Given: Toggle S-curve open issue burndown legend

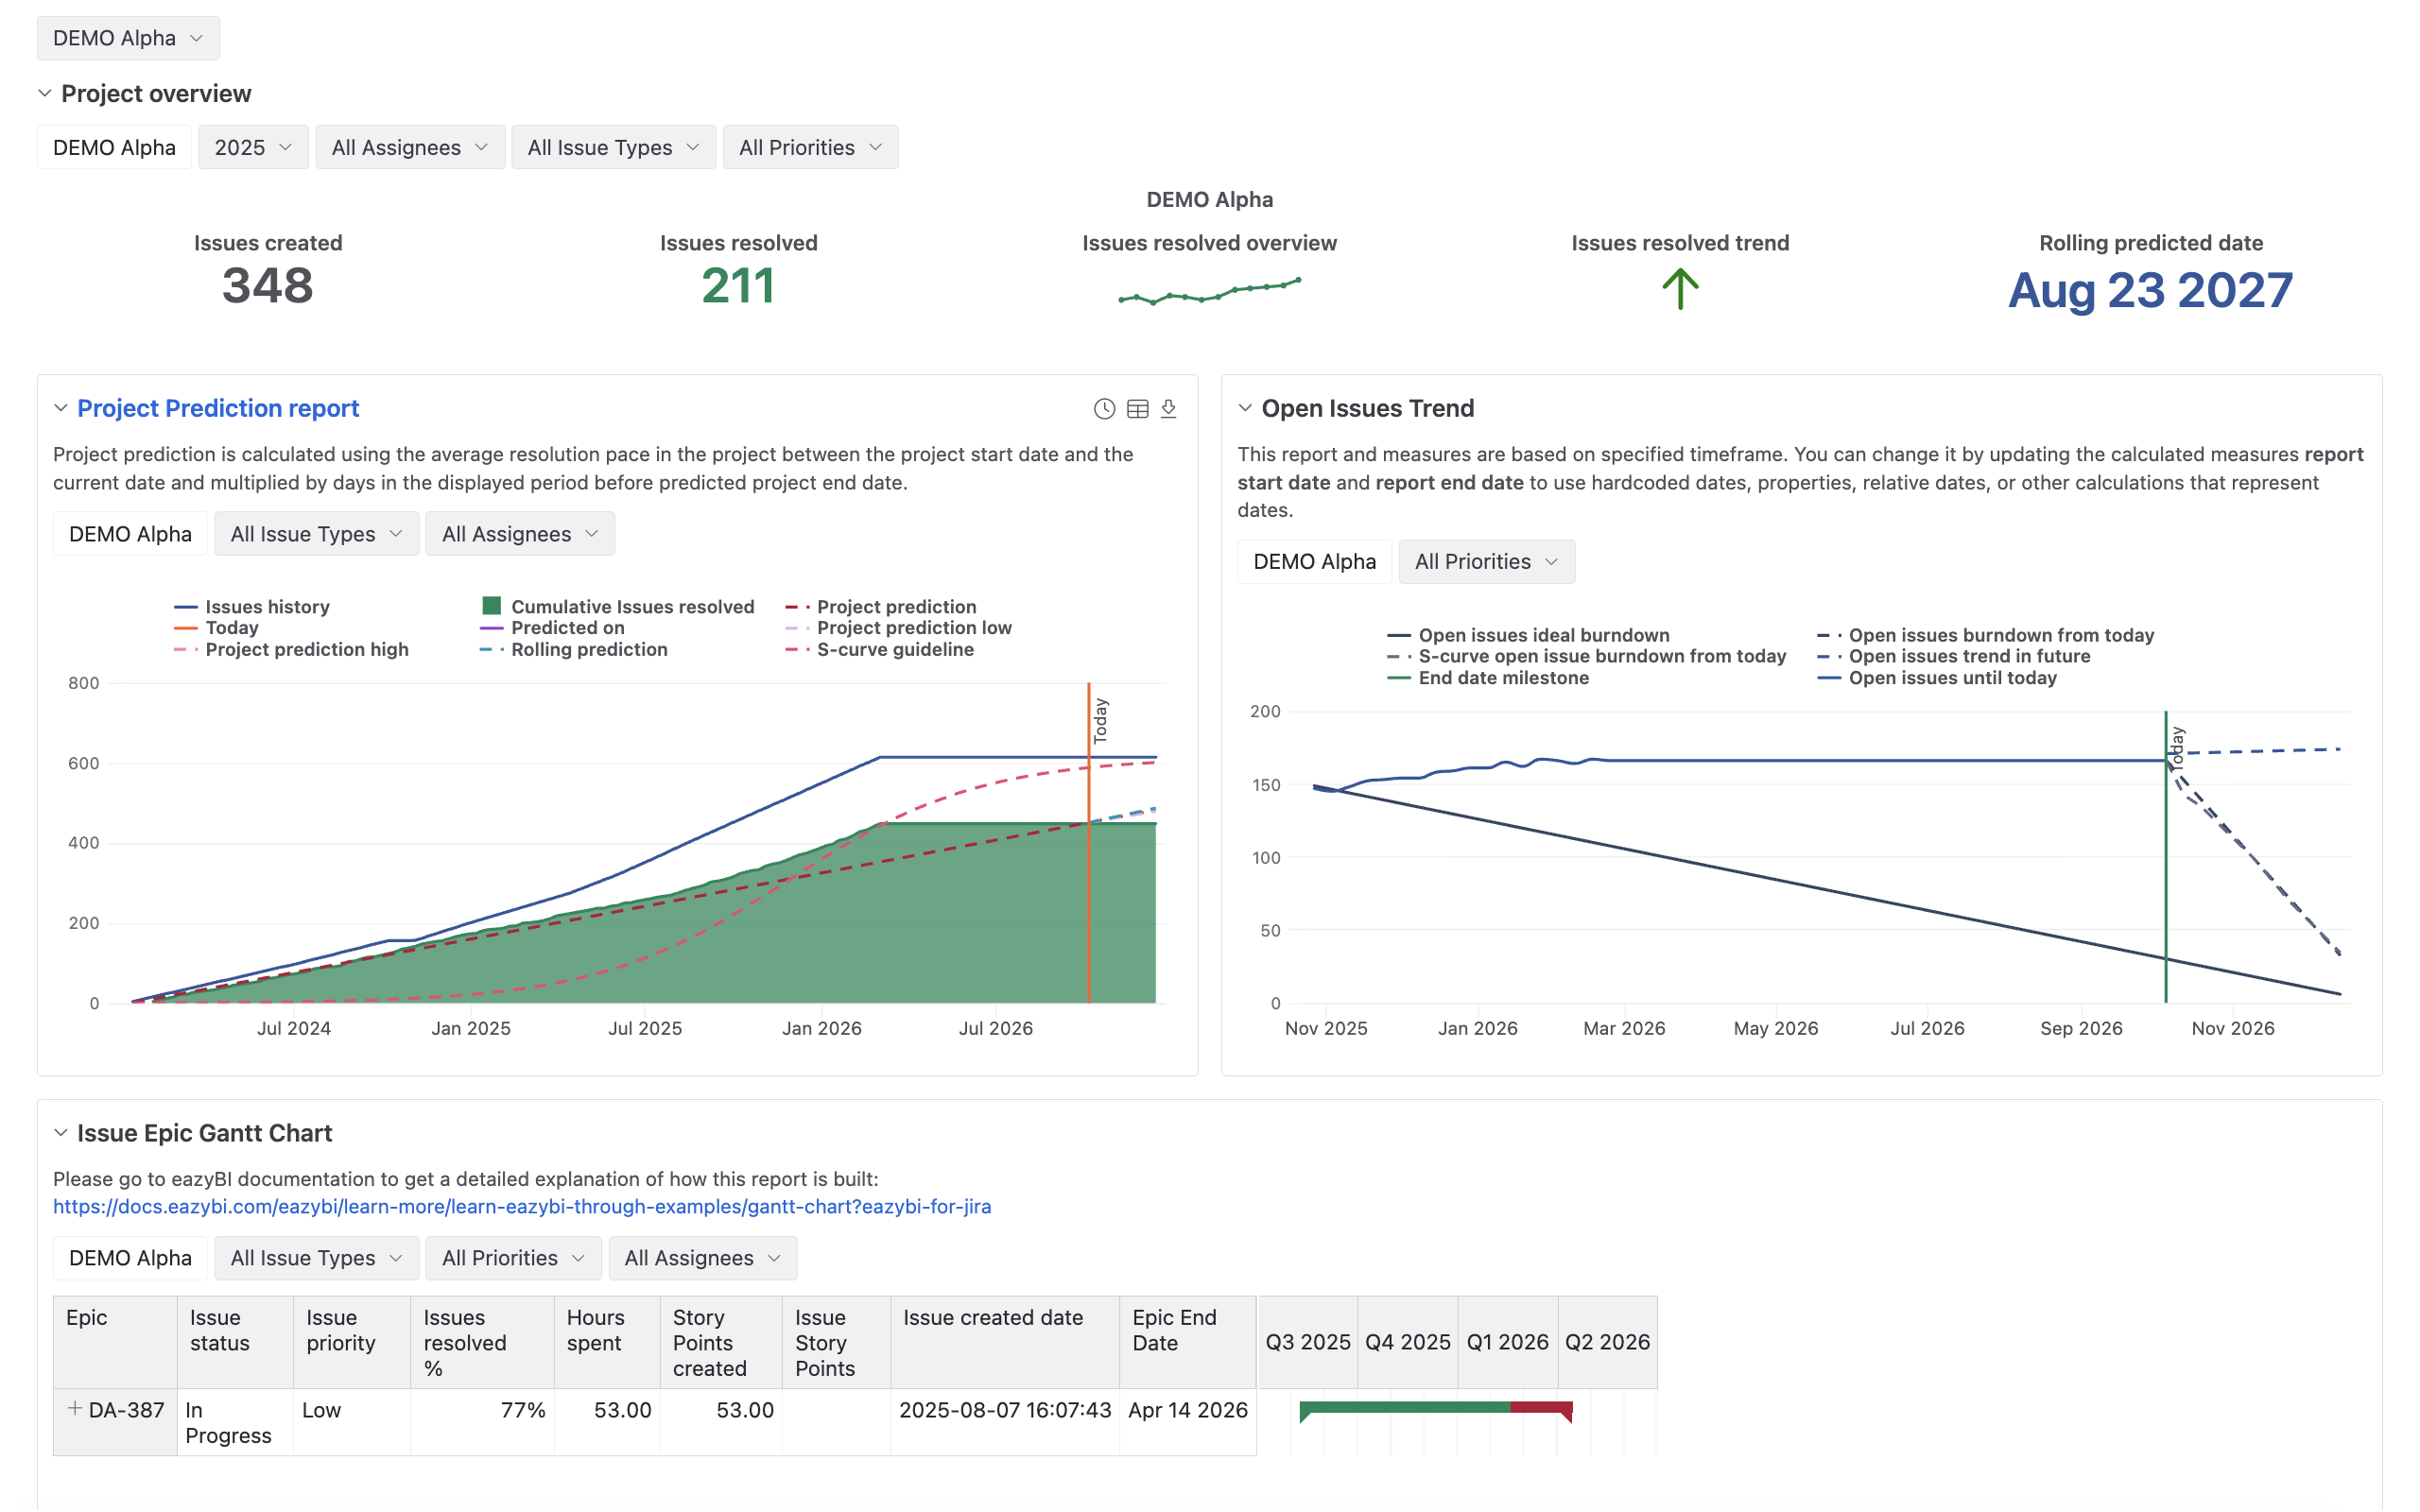Looking at the screenshot, I should point(1586,656).
